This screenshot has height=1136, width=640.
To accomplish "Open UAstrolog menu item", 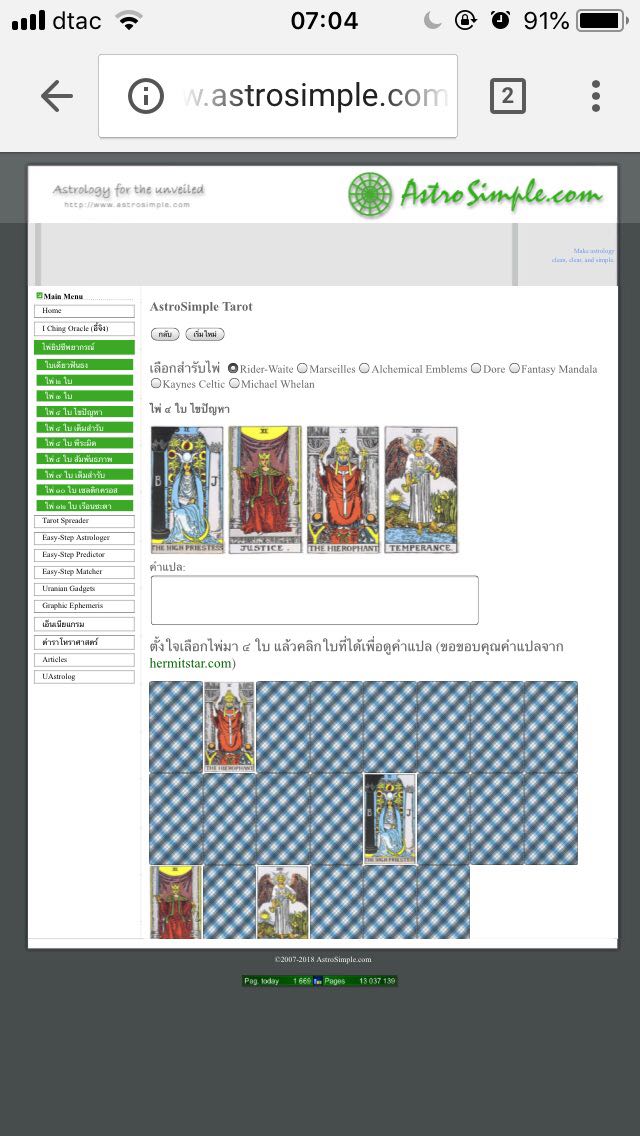I will click(84, 677).
